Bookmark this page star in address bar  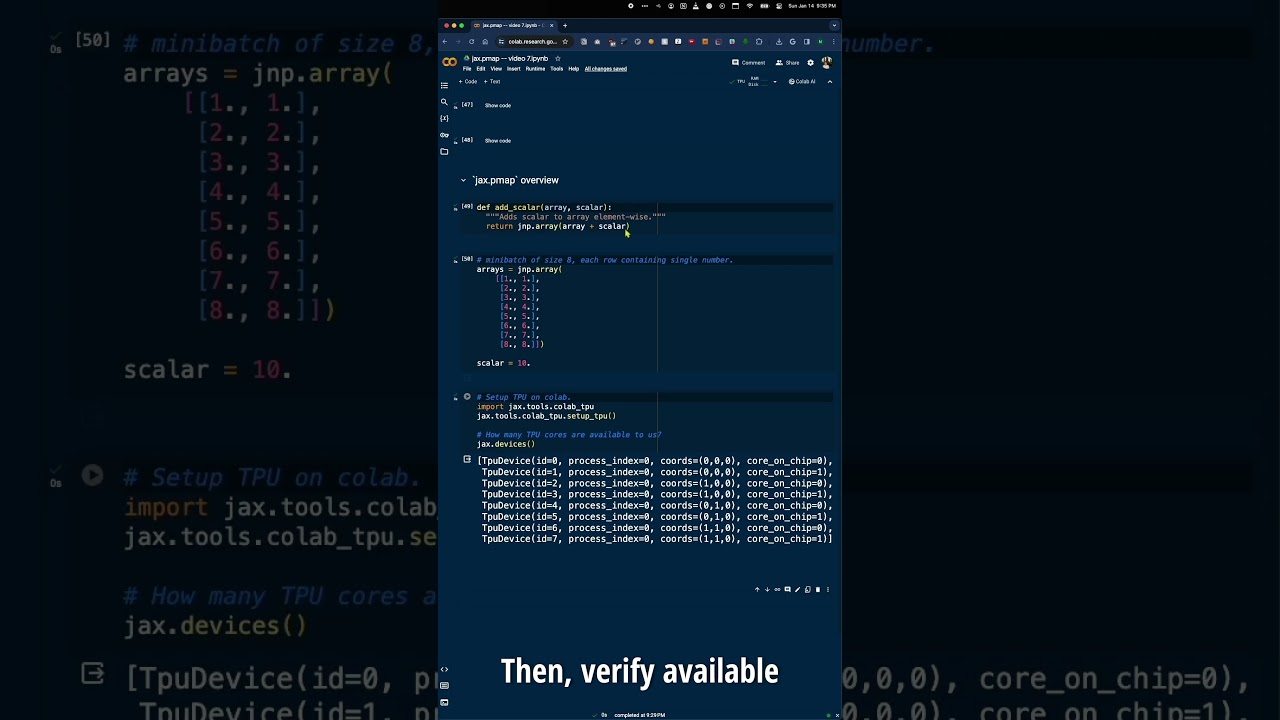[565, 42]
